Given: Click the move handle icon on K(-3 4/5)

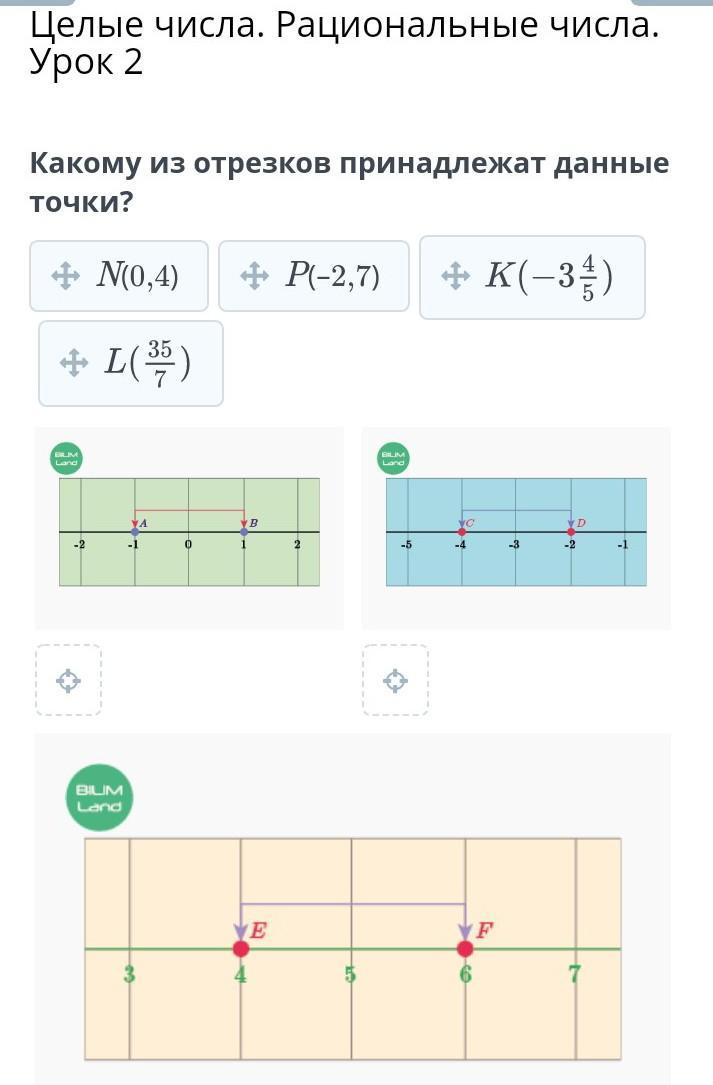Looking at the screenshot, I should pyautogui.click(x=455, y=276).
